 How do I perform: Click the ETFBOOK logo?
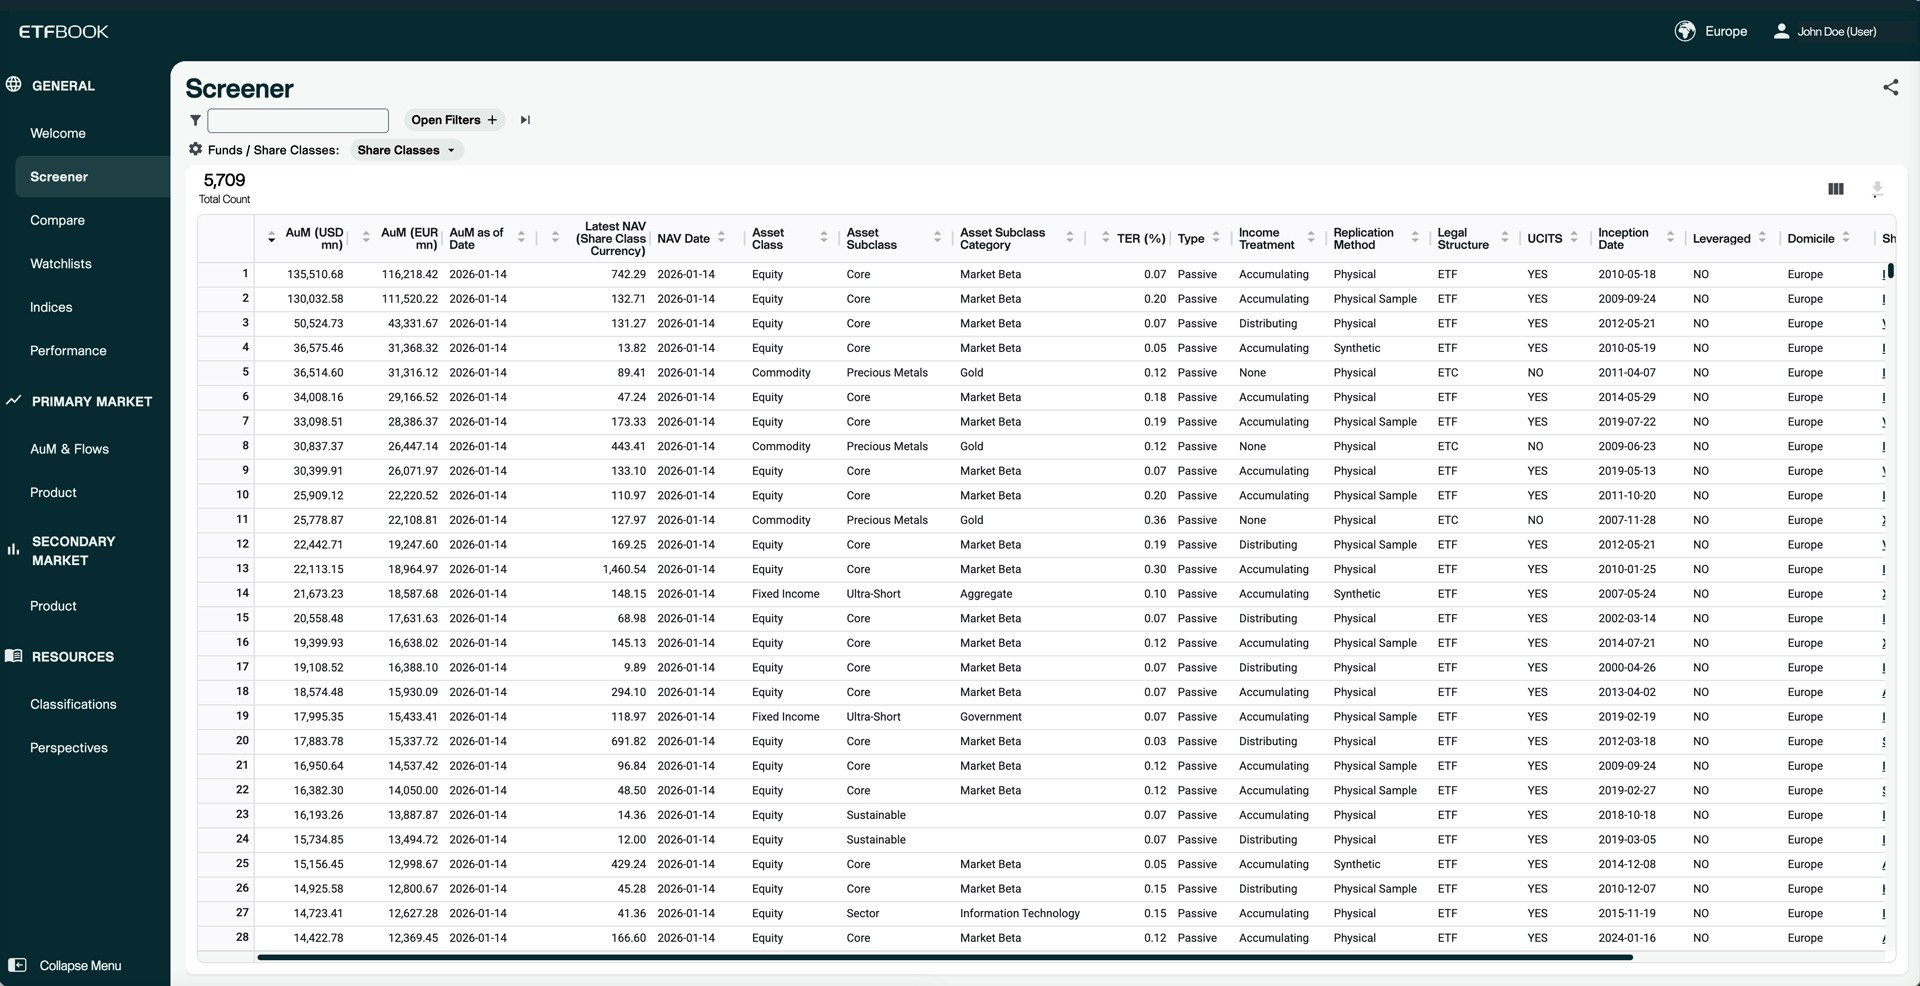point(64,32)
